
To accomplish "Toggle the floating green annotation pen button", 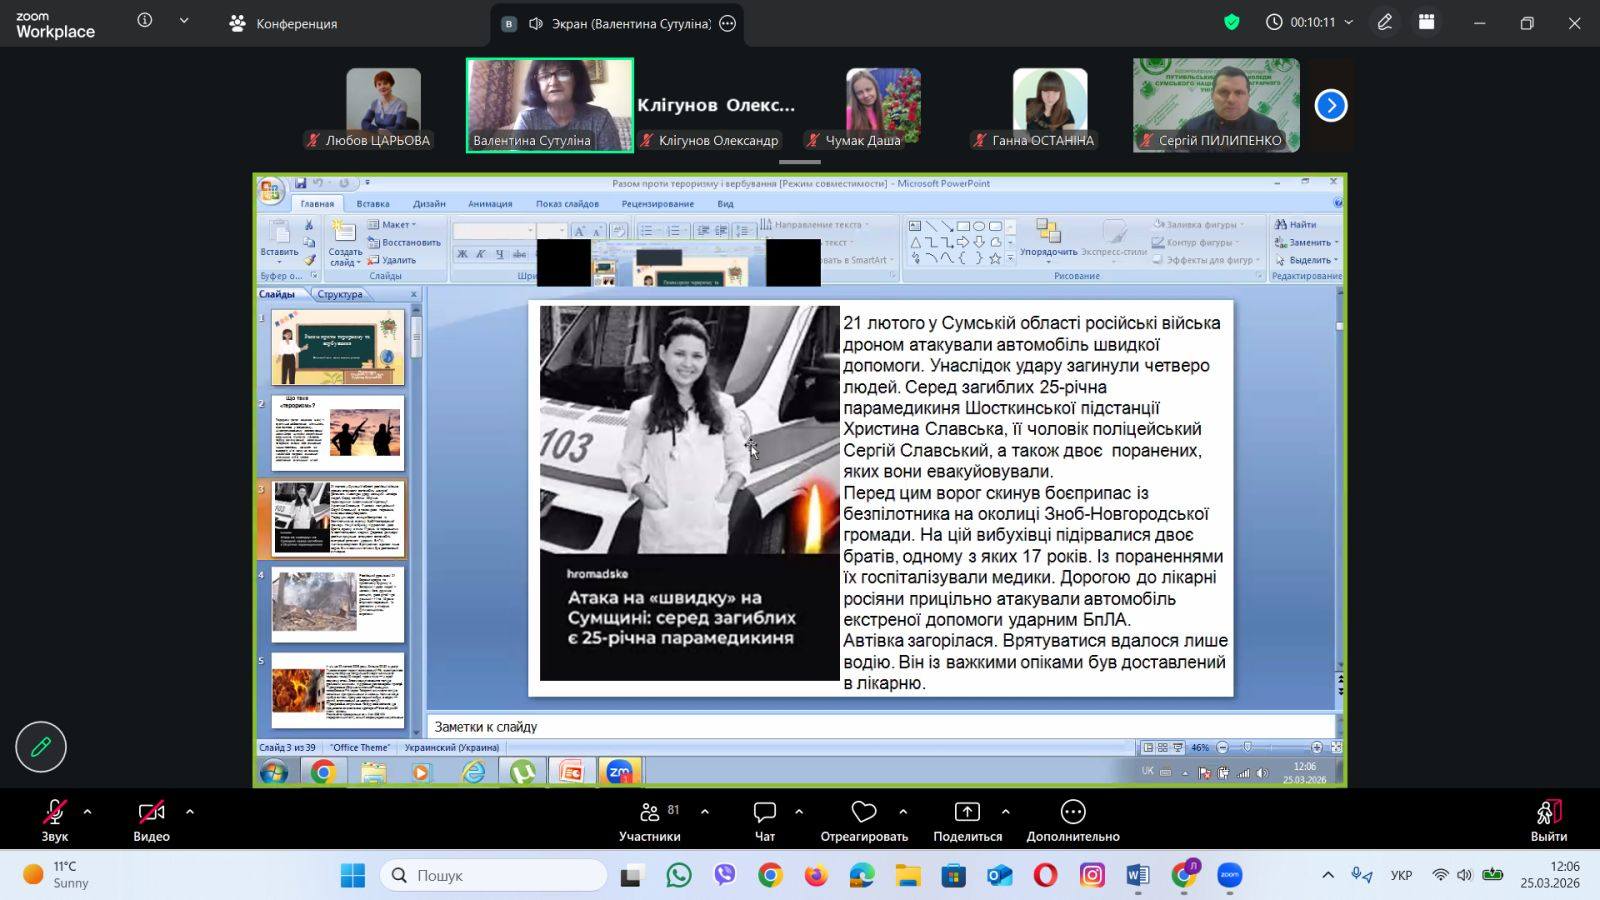I will coord(41,747).
